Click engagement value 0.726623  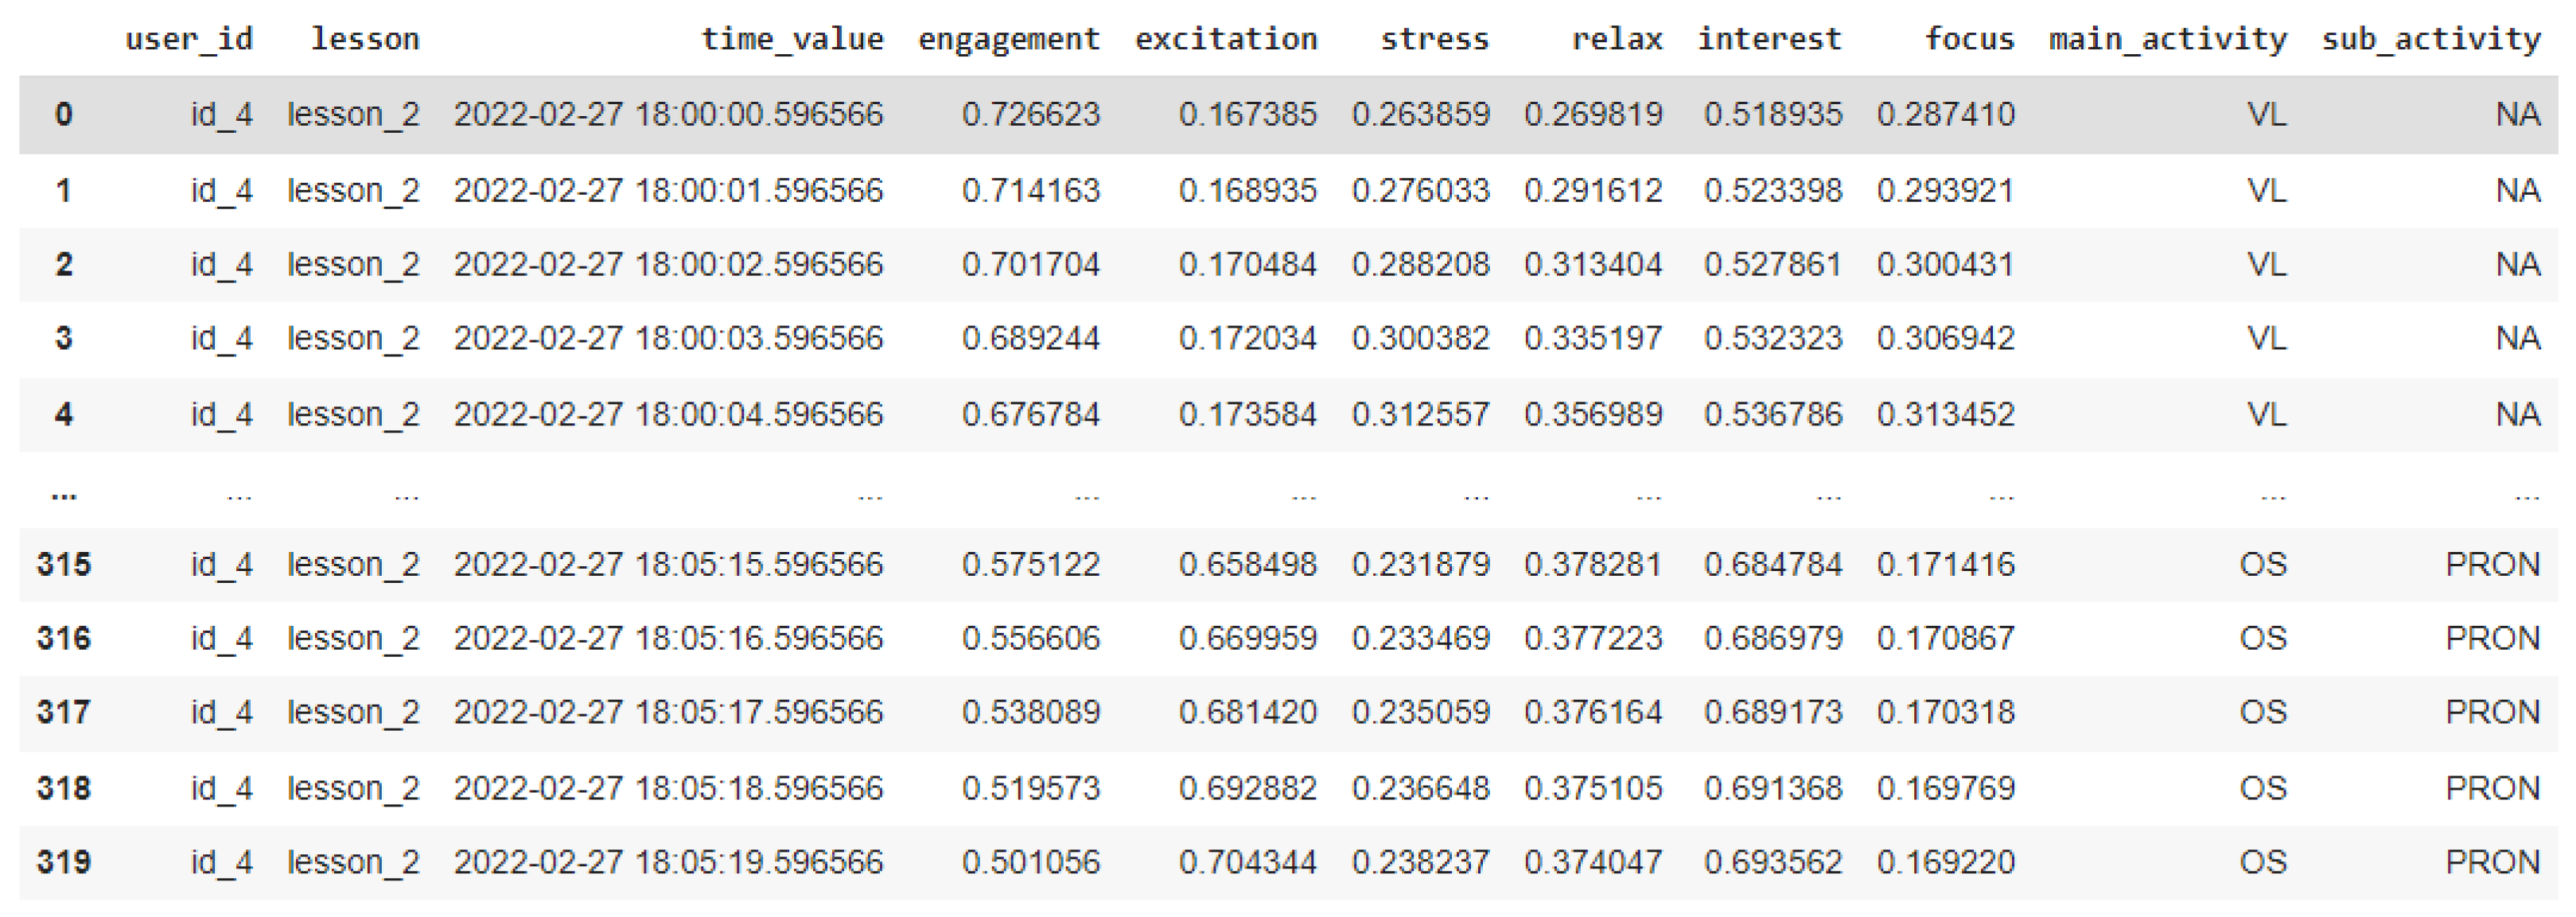point(1030,114)
